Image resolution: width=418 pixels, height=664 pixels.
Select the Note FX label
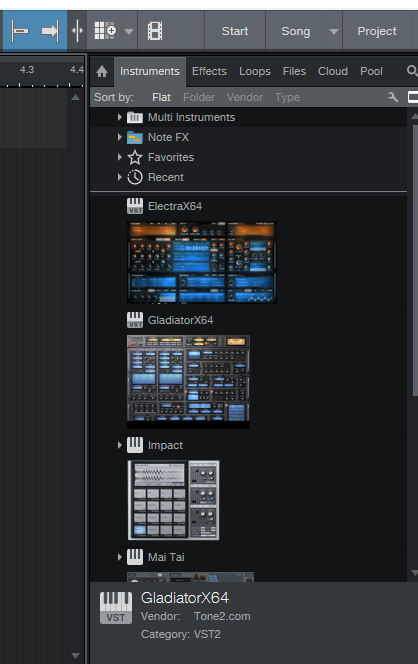pyautogui.click(x=168, y=137)
